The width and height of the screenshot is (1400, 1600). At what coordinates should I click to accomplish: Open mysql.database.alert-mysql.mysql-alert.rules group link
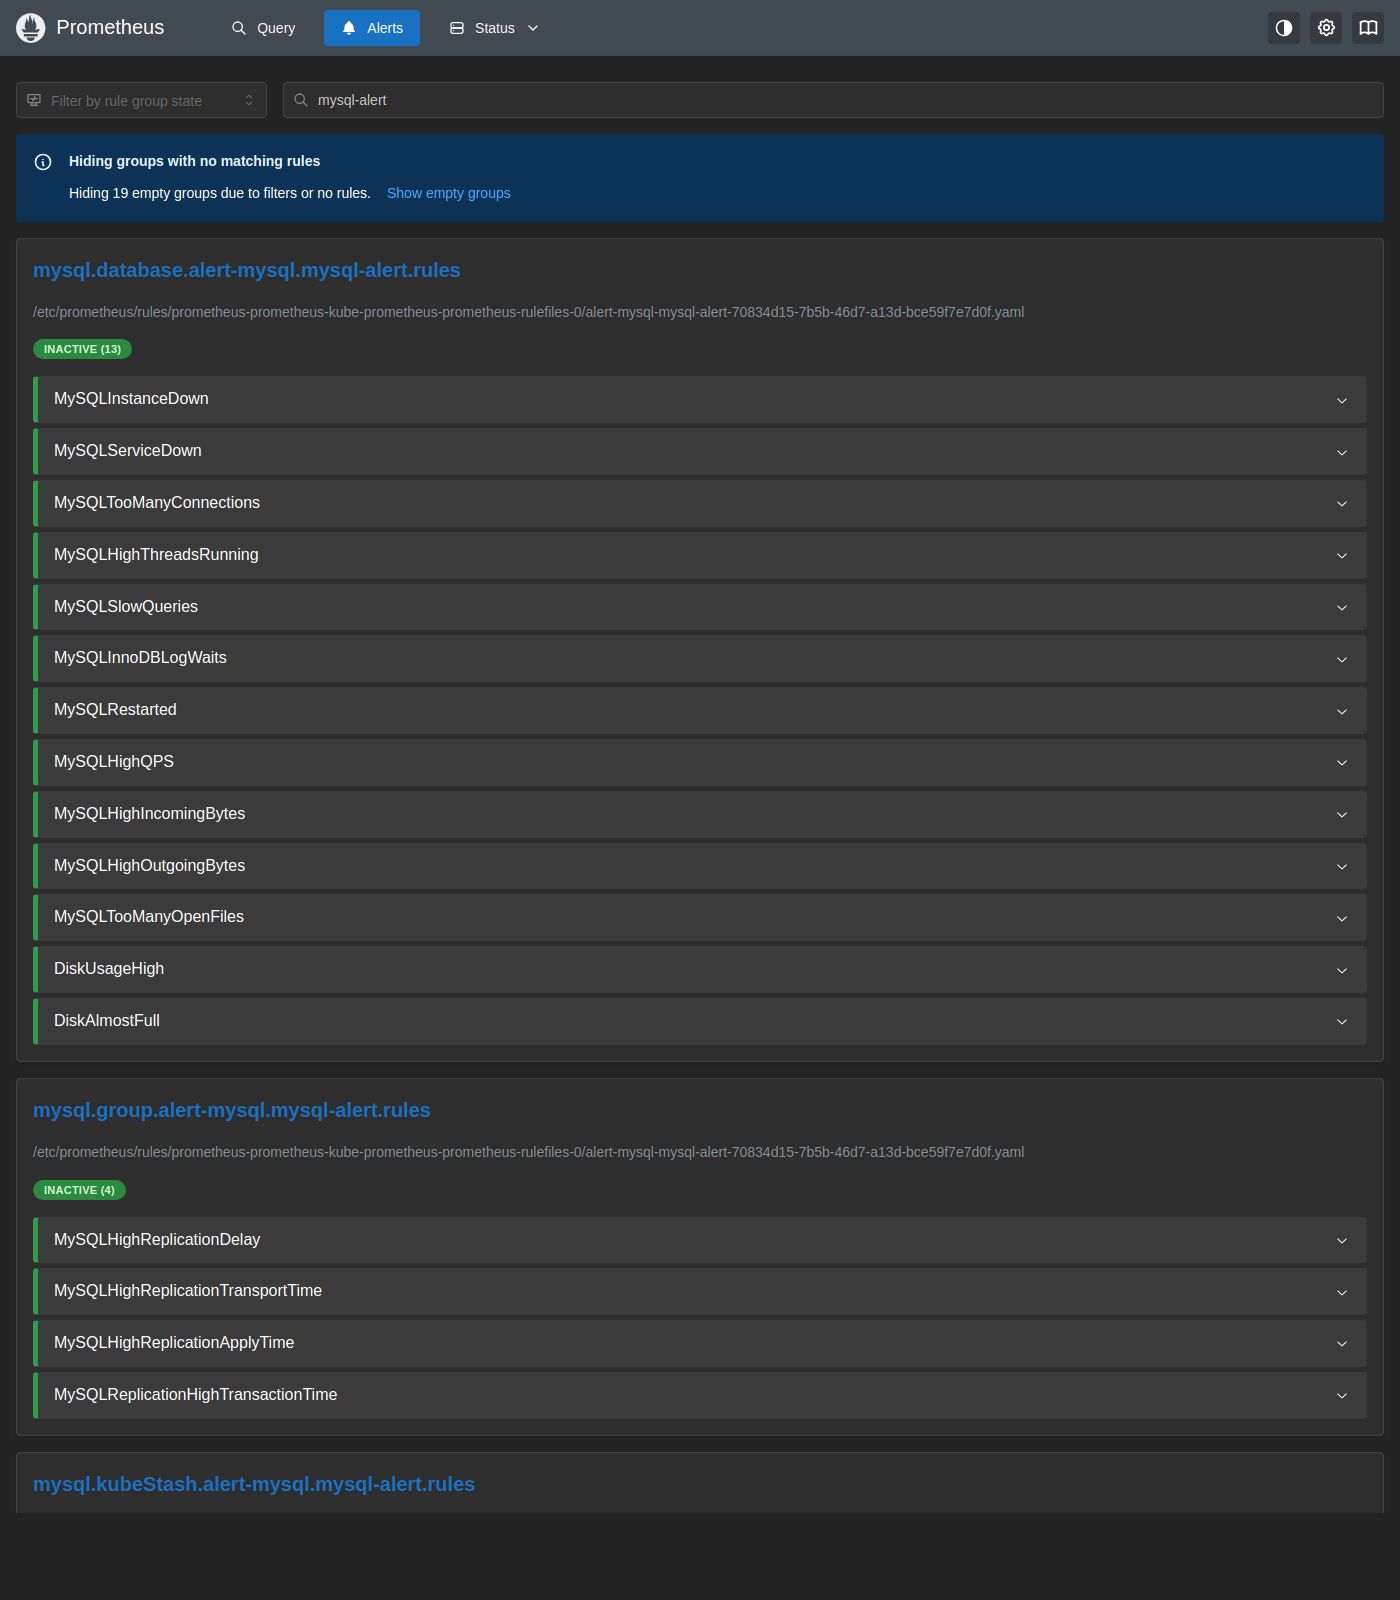pyautogui.click(x=247, y=270)
